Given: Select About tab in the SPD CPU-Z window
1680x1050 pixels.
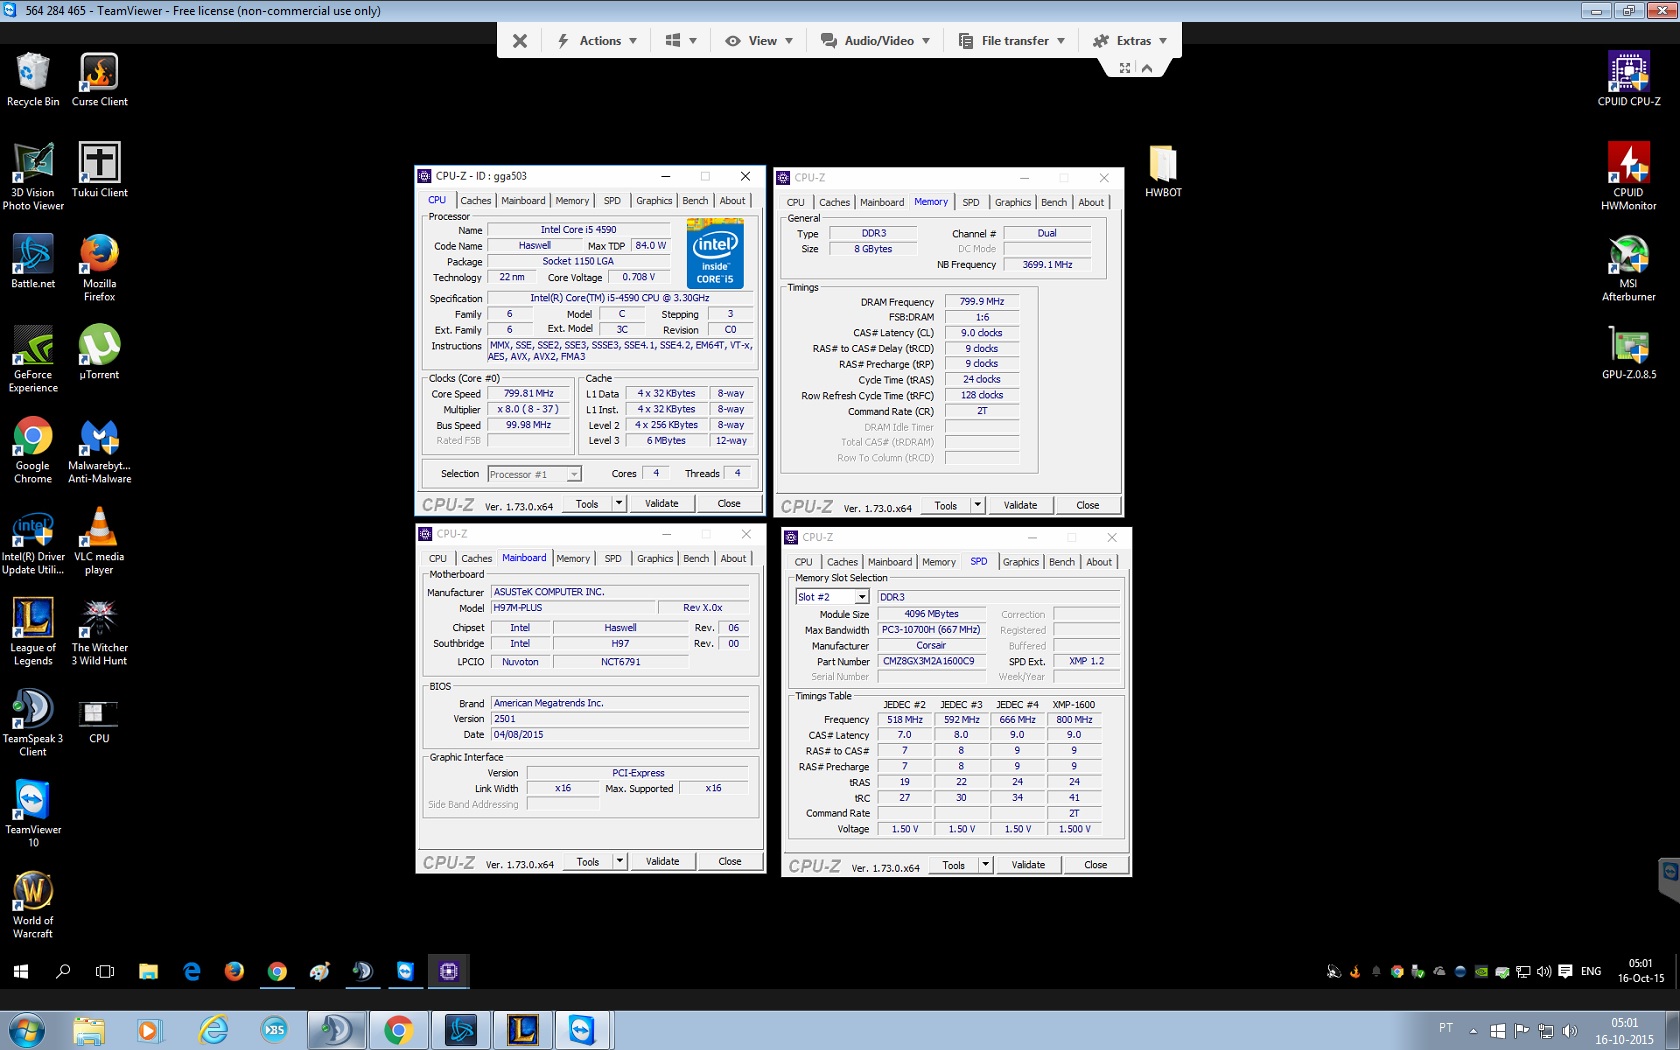Looking at the screenshot, I should [x=1099, y=562].
